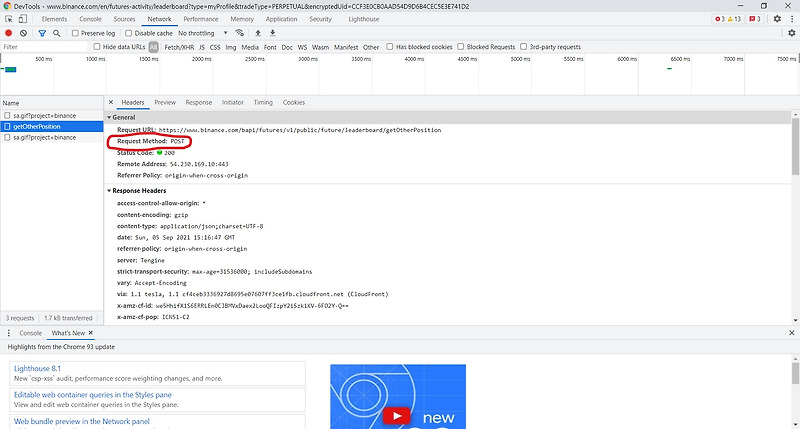Toggle device toolbar icon

tap(23, 19)
